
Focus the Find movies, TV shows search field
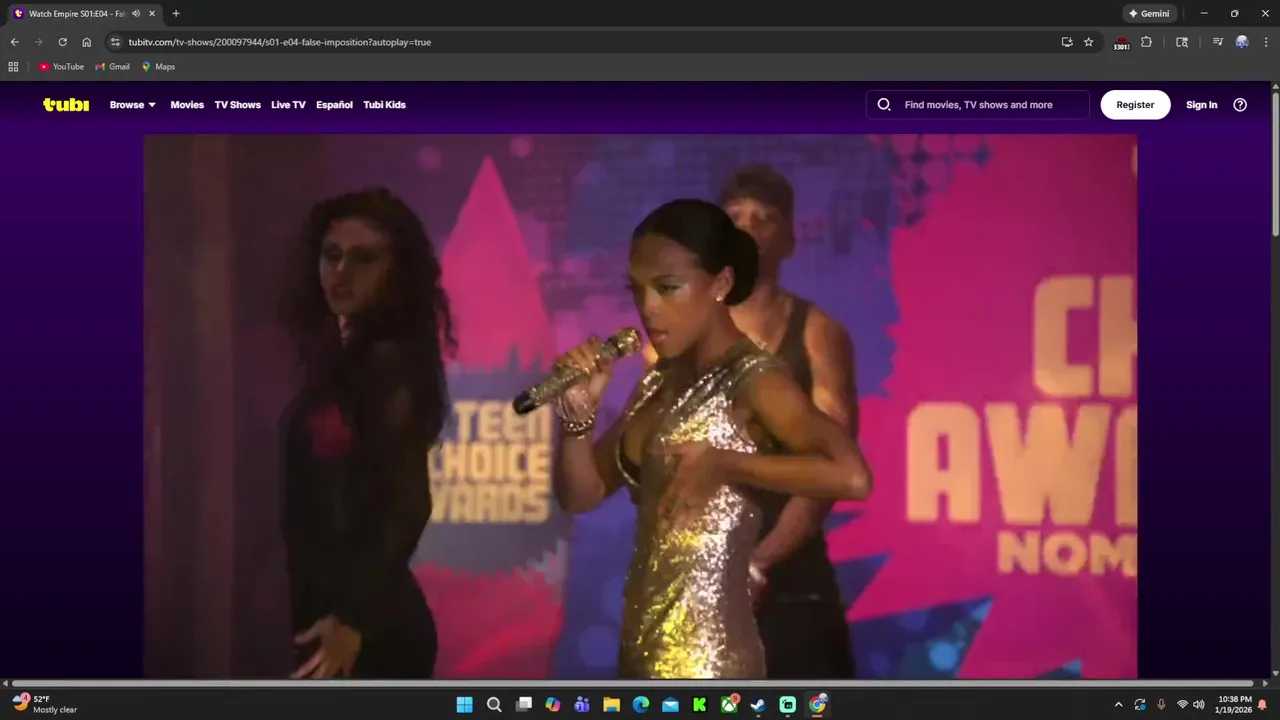978,104
